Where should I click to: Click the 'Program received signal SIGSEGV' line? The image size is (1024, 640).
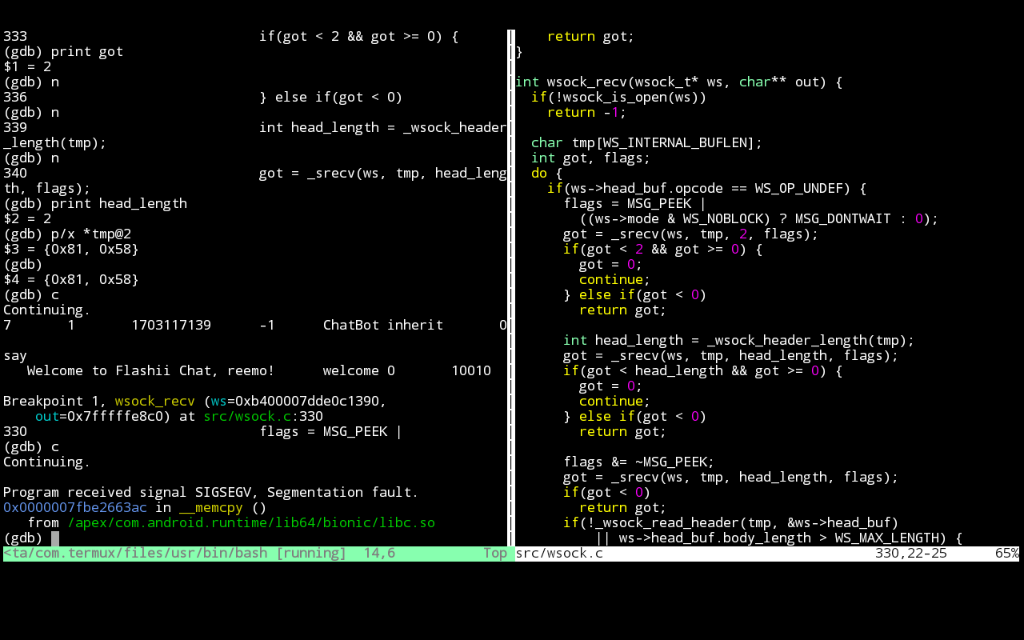(x=210, y=492)
